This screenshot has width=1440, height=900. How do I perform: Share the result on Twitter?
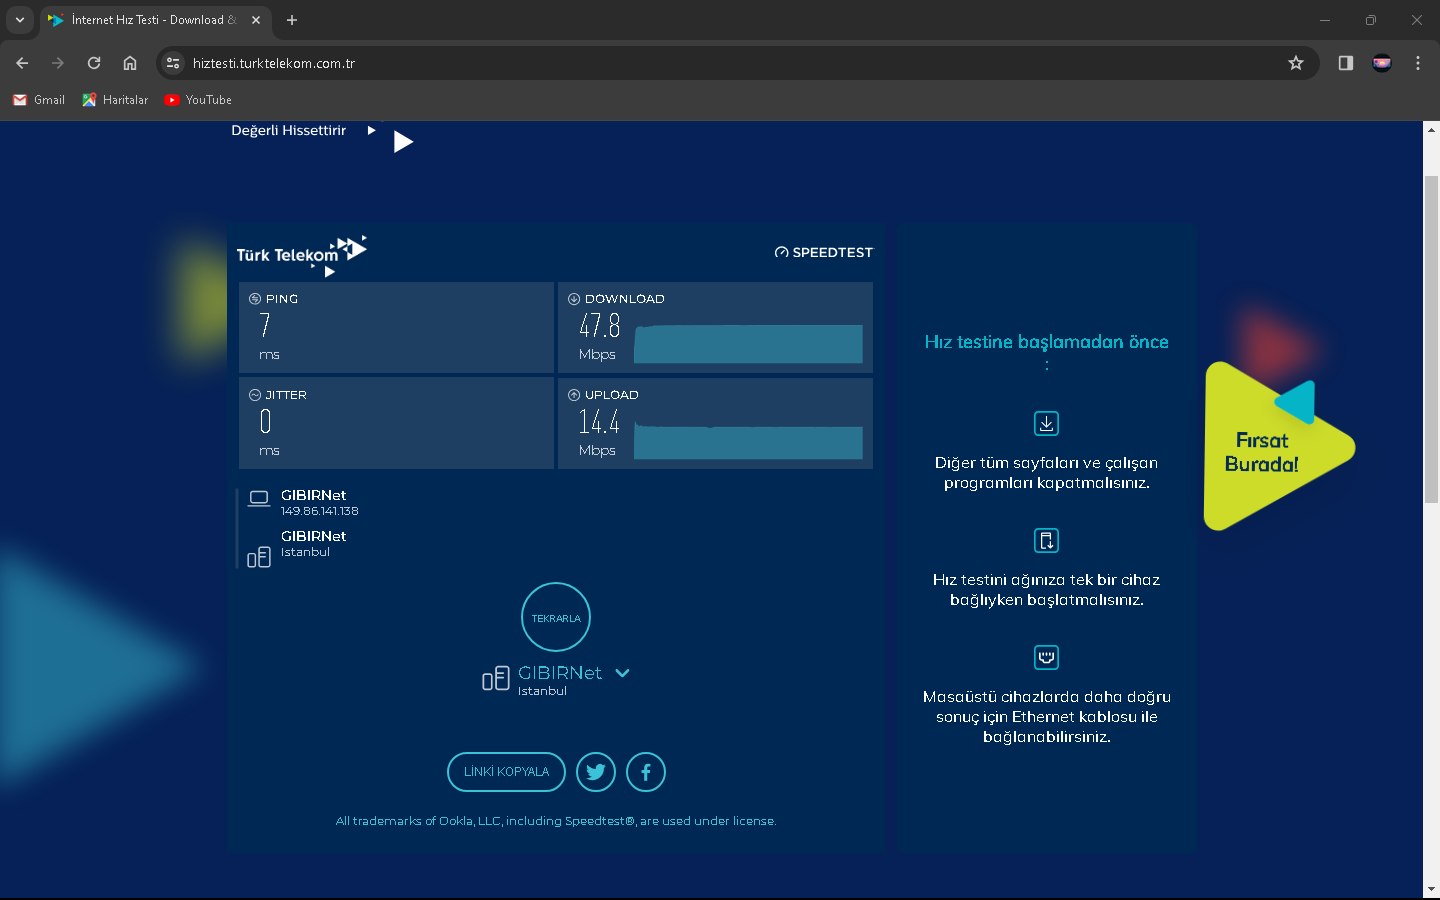coord(596,772)
